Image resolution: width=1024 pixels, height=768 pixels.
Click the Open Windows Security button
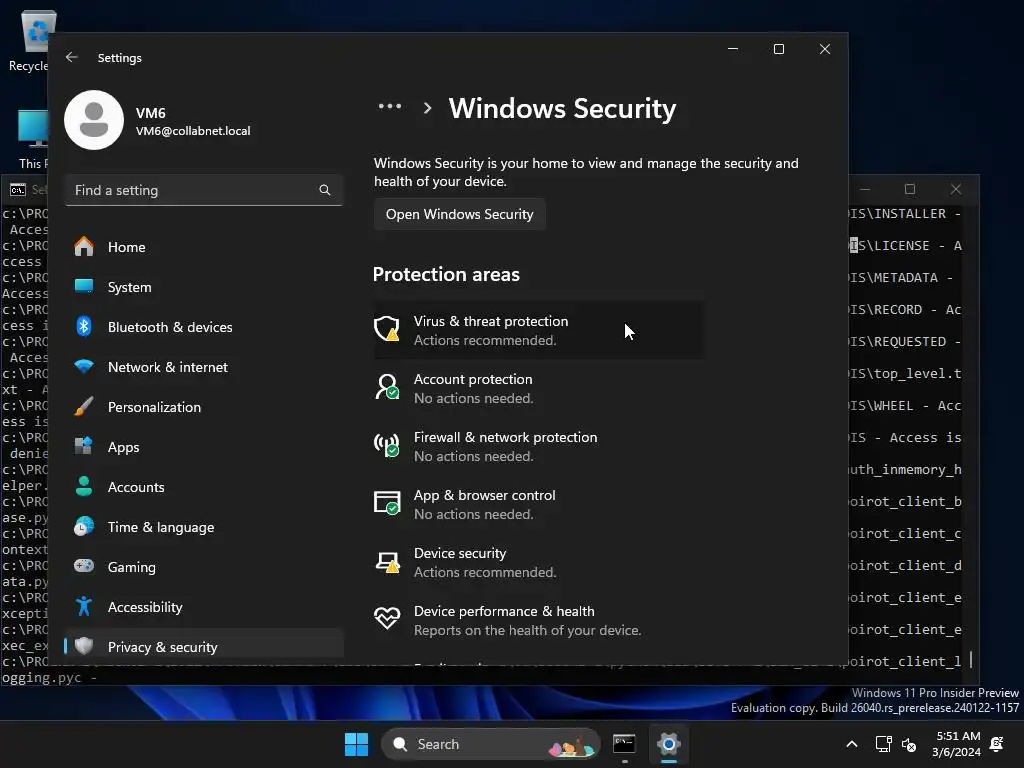click(460, 214)
